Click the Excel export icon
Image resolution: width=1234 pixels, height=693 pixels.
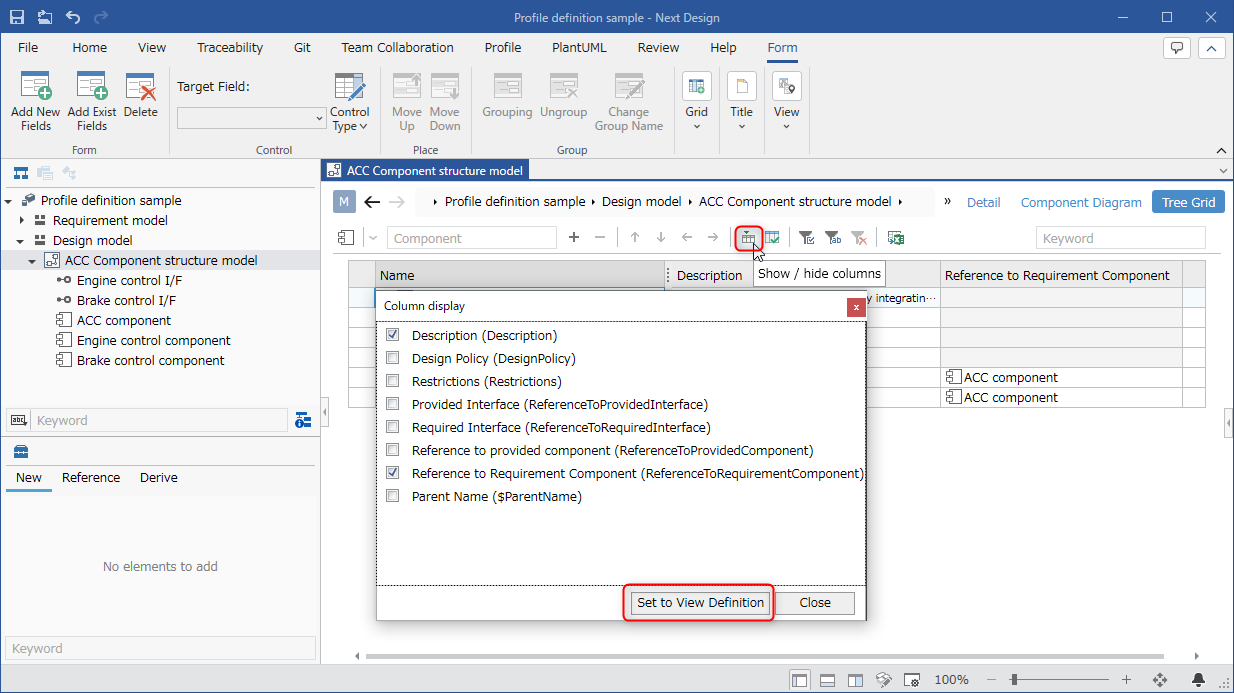click(x=896, y=238)
